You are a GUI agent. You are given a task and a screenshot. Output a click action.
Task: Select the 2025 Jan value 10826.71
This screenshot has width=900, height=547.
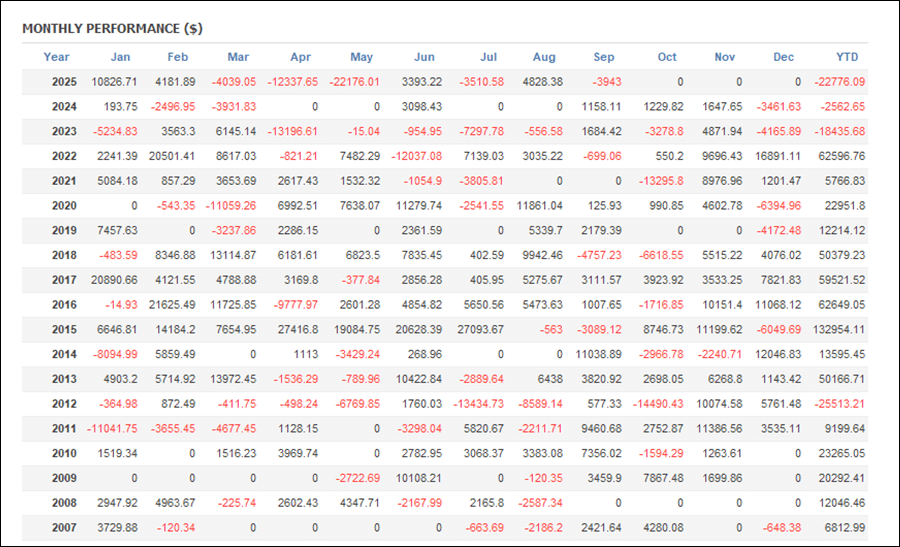coord(115,81)
